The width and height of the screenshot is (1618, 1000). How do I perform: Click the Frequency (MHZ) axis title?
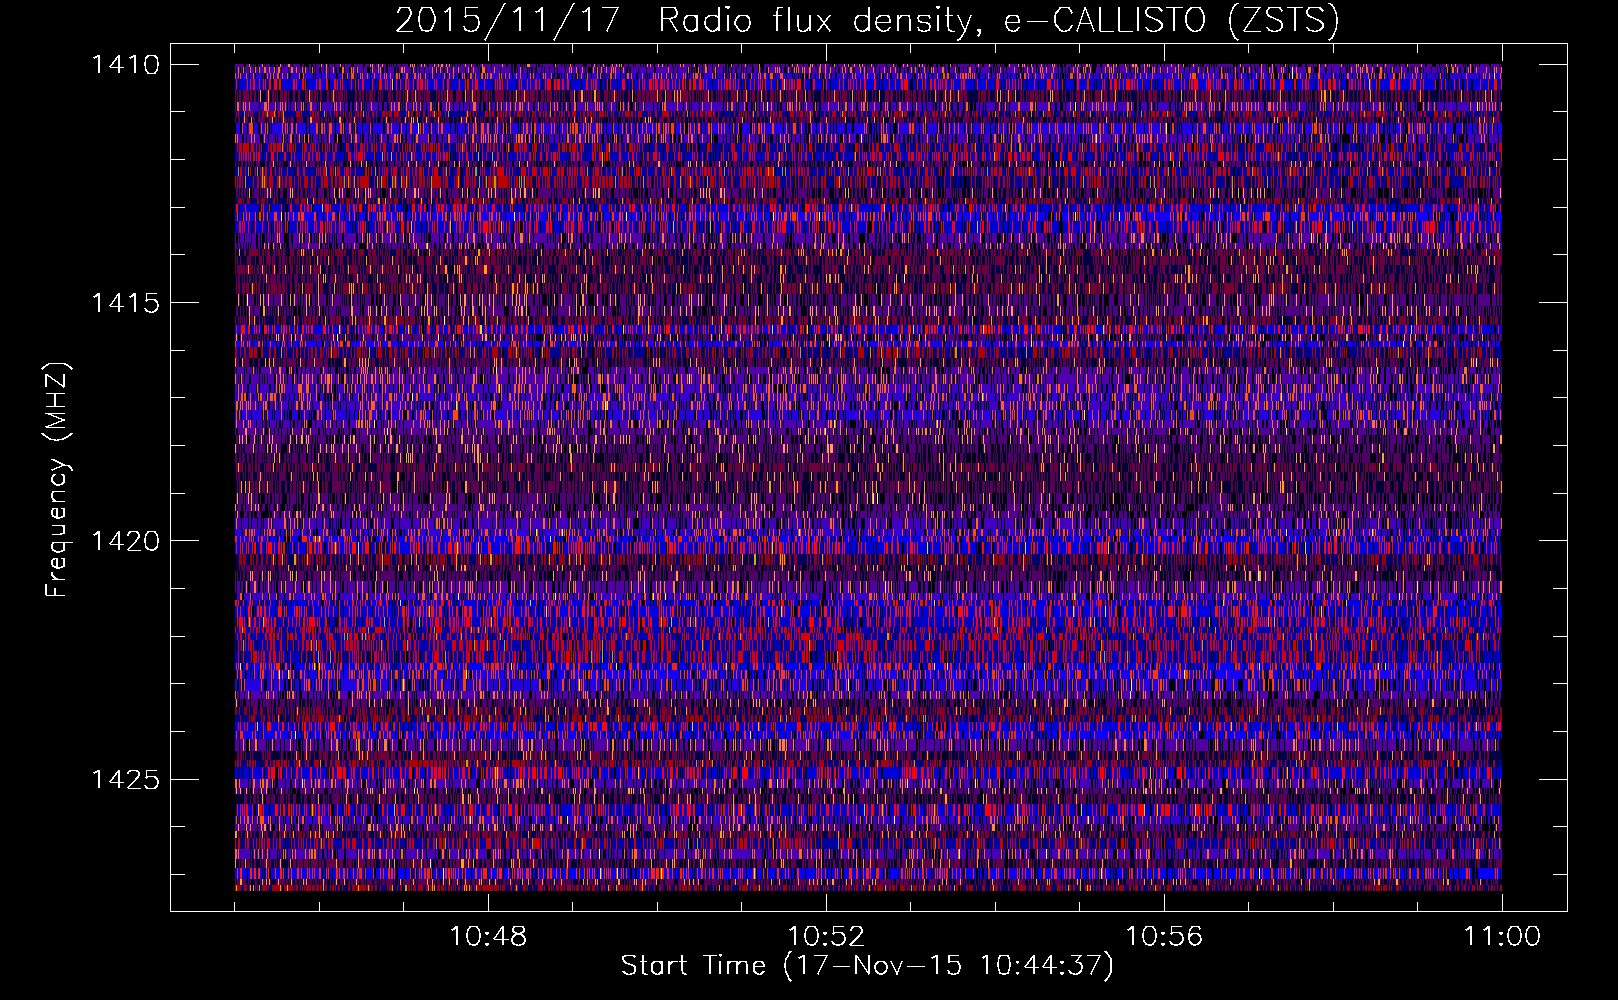pyautogui.click(x=58, y=480)
